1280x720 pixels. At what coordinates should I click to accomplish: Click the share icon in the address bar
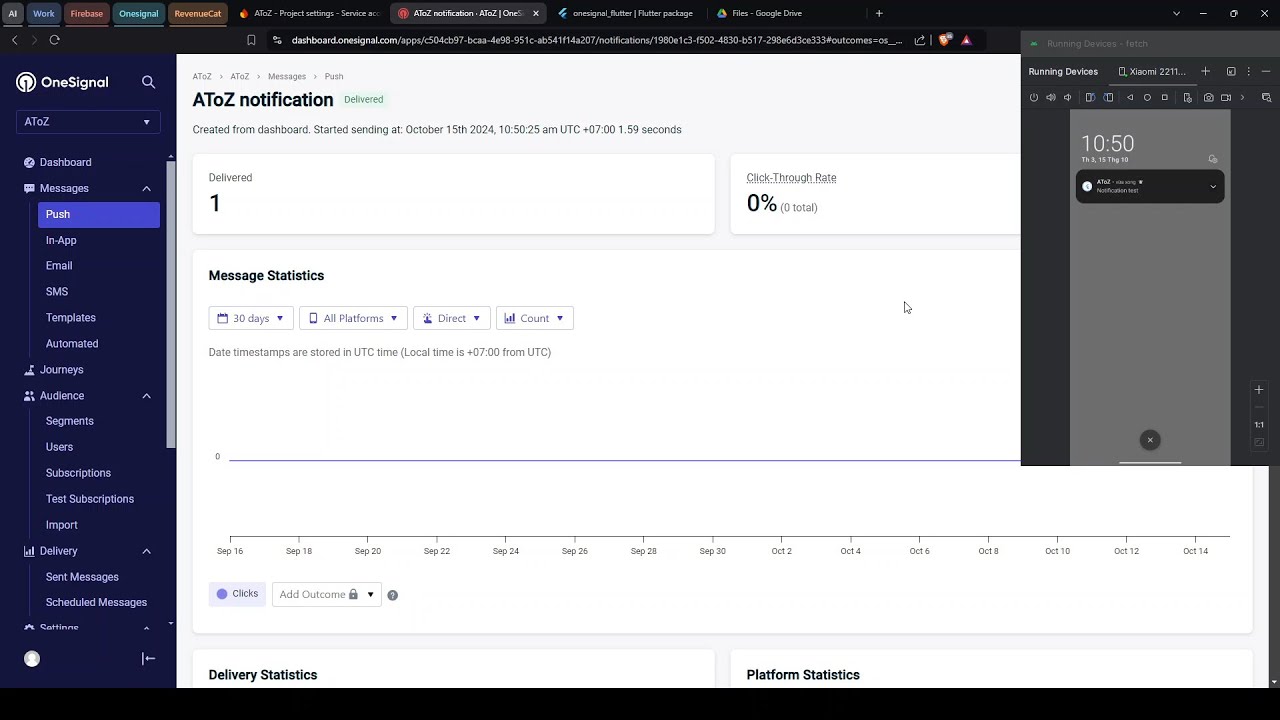pyautogui.click(x=920, y=40)
